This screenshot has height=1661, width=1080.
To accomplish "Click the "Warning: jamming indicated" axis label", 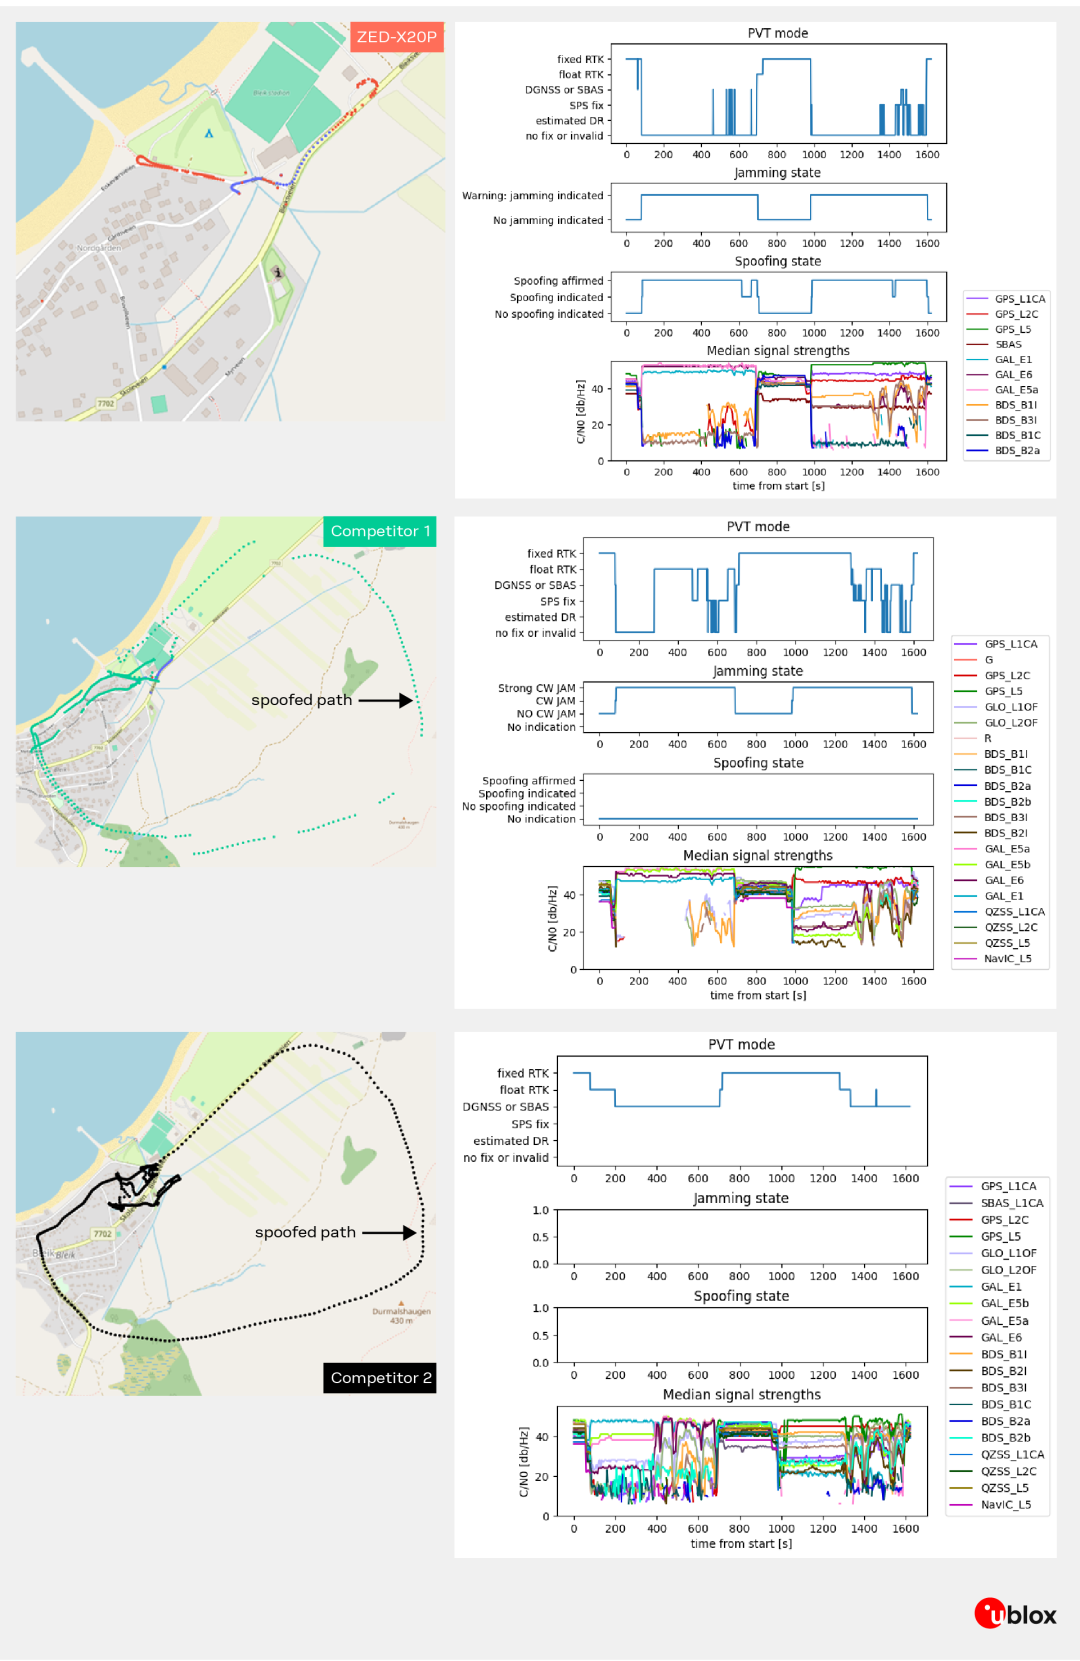I will [533, 196].
